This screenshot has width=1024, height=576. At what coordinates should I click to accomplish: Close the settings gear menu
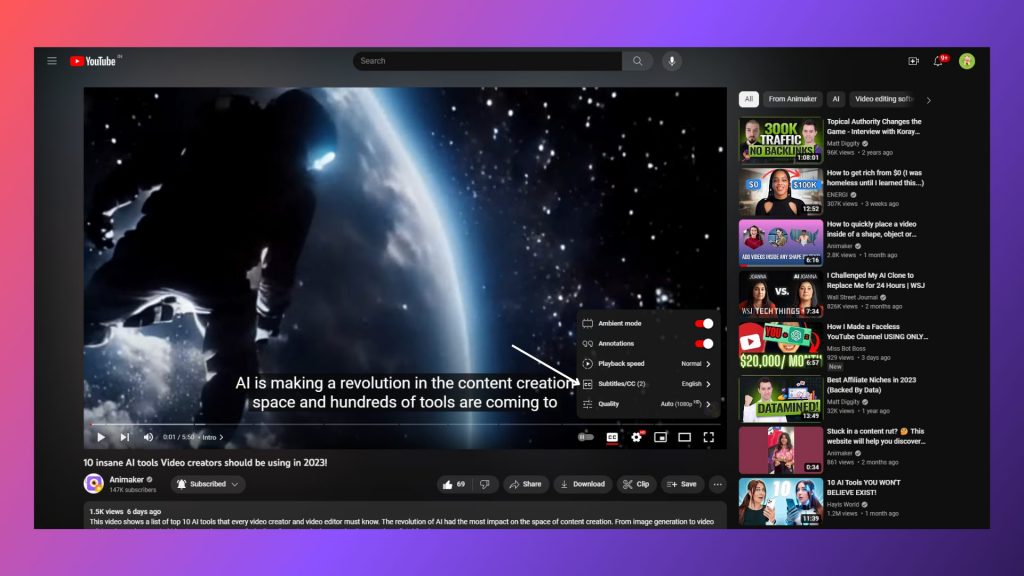click(637, 437)
